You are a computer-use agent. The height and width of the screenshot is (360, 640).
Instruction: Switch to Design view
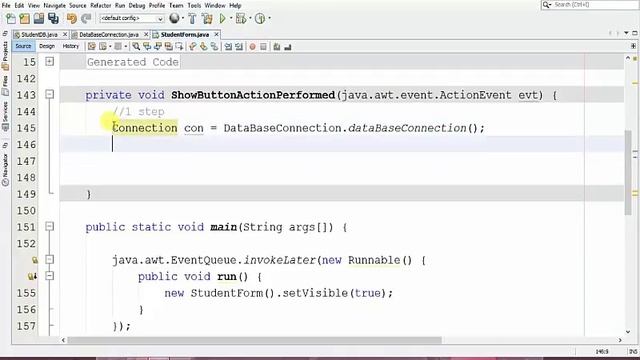click(47, 46)
